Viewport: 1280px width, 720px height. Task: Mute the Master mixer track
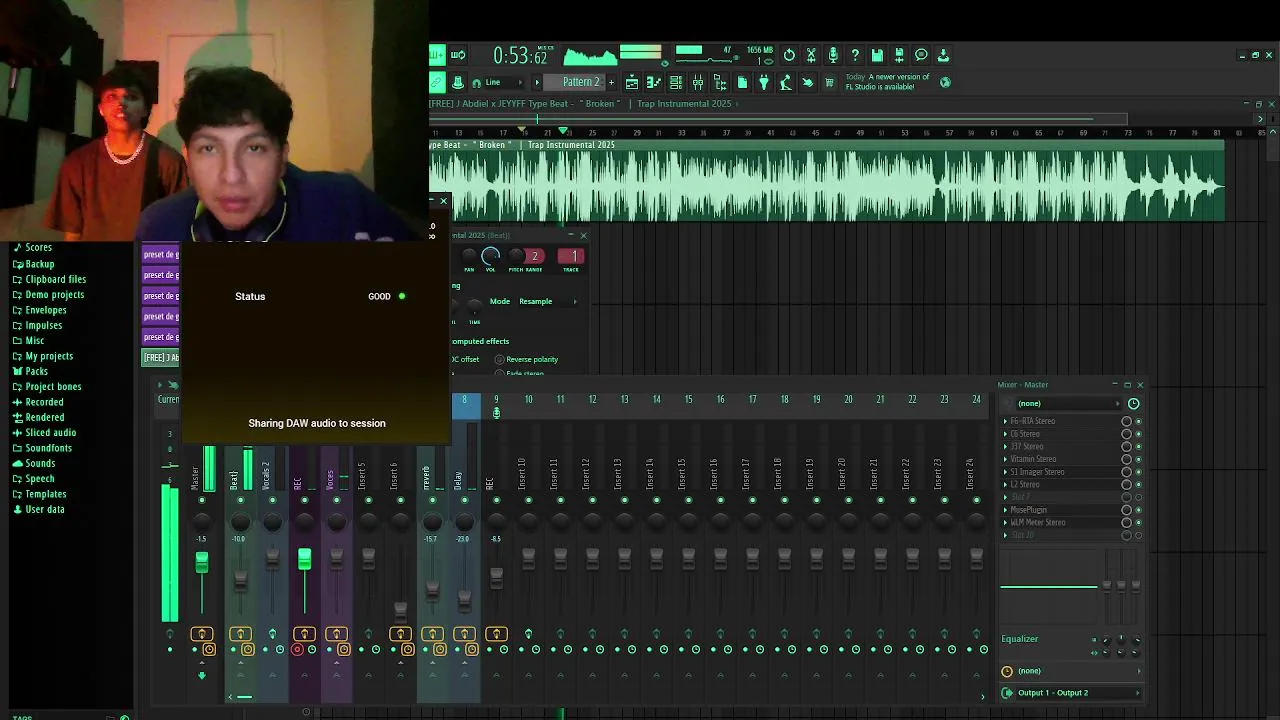click(x=201, y=500)
